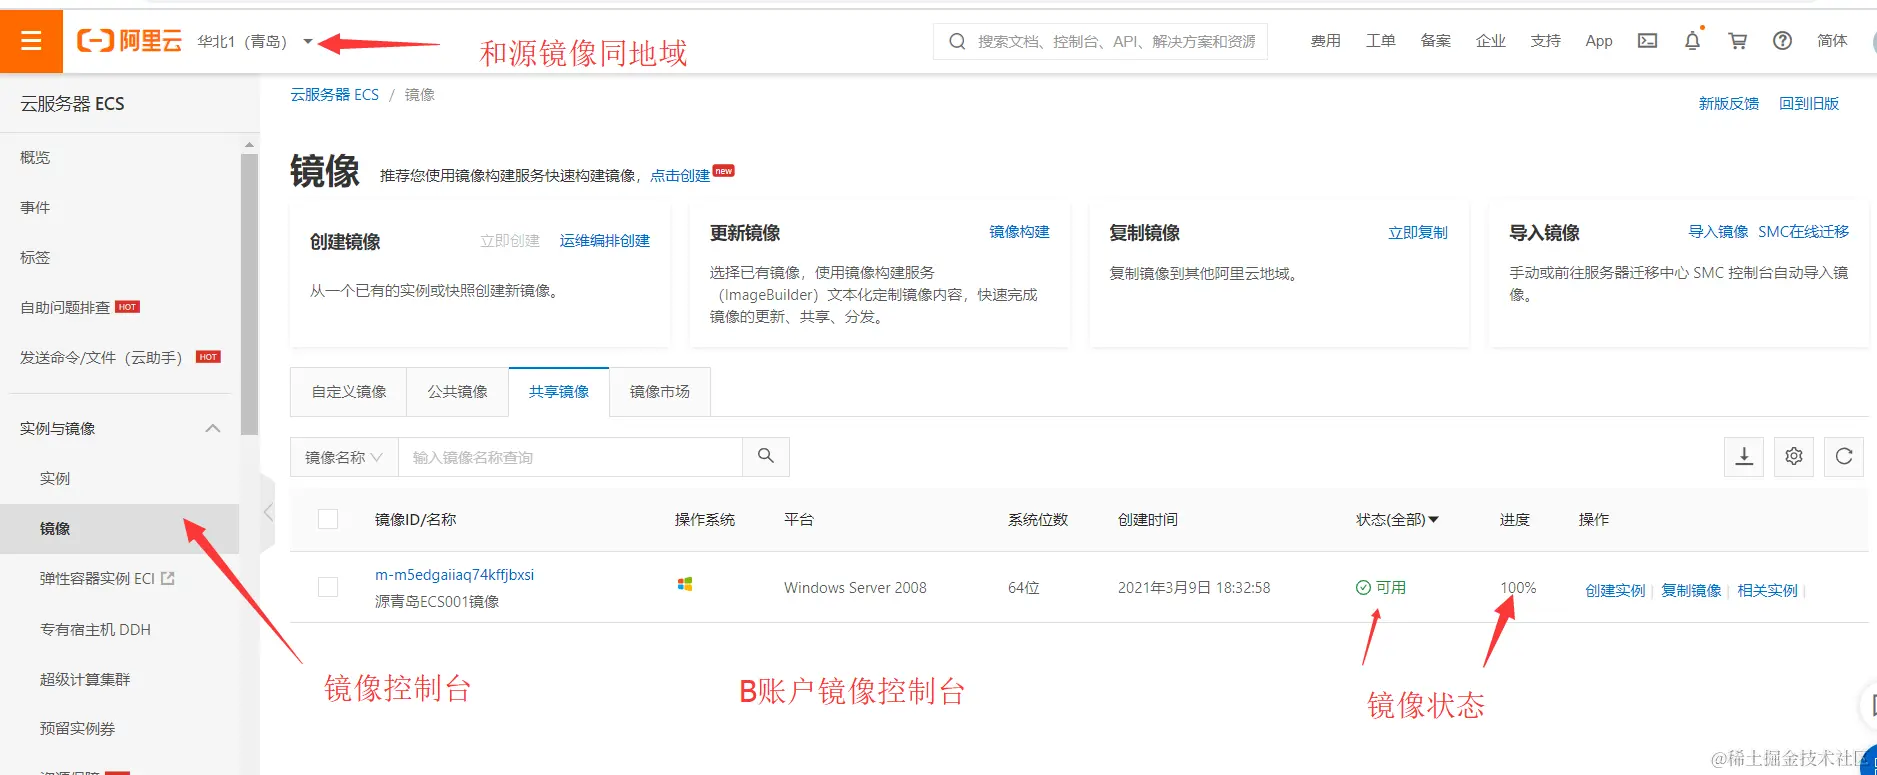
Task: Open the 工单 menu
Action: click(x=1381, y=41)
